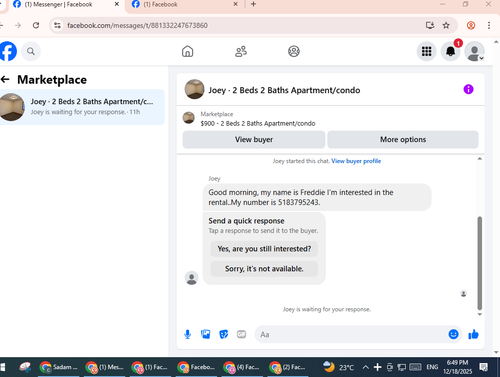Screen dimensions: 500x377
Task: Click Joey's avatar in chat header
Action: 194,89
